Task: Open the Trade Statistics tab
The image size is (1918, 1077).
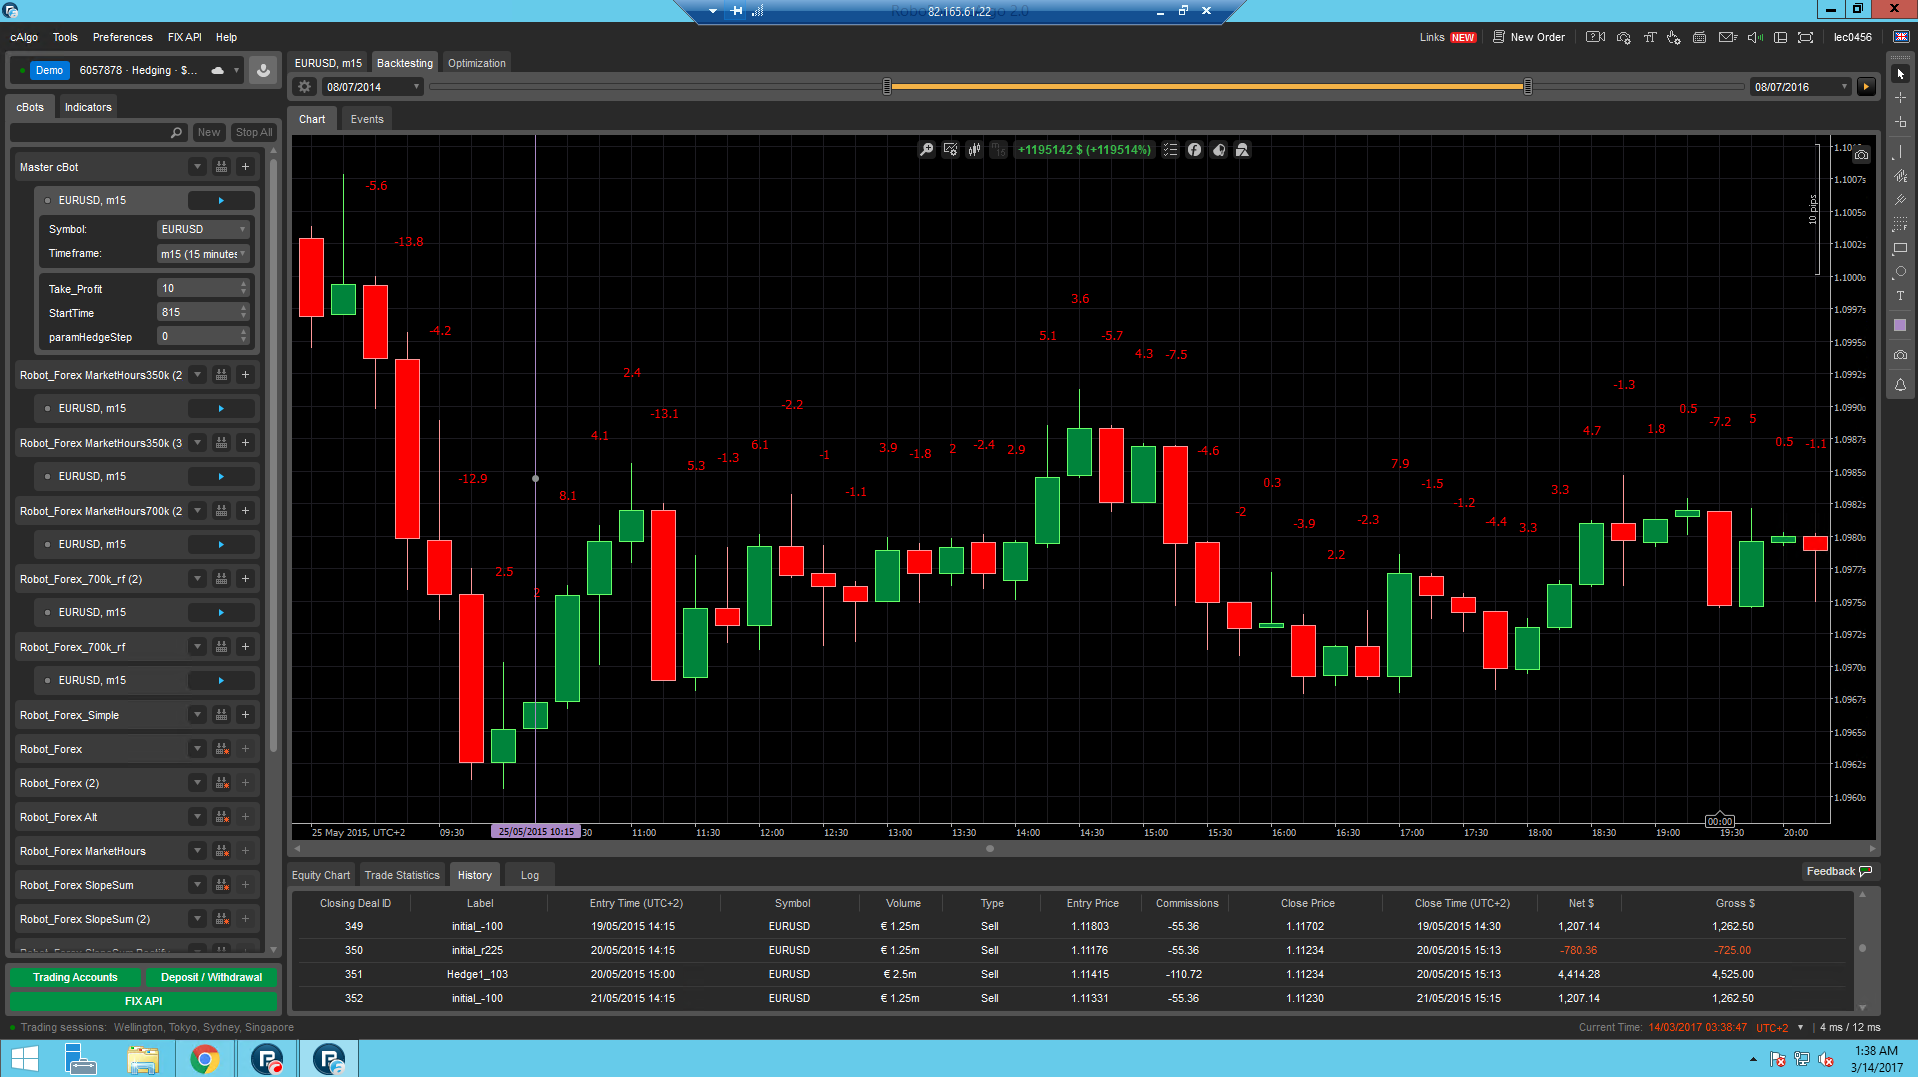Action: (402, 875)
